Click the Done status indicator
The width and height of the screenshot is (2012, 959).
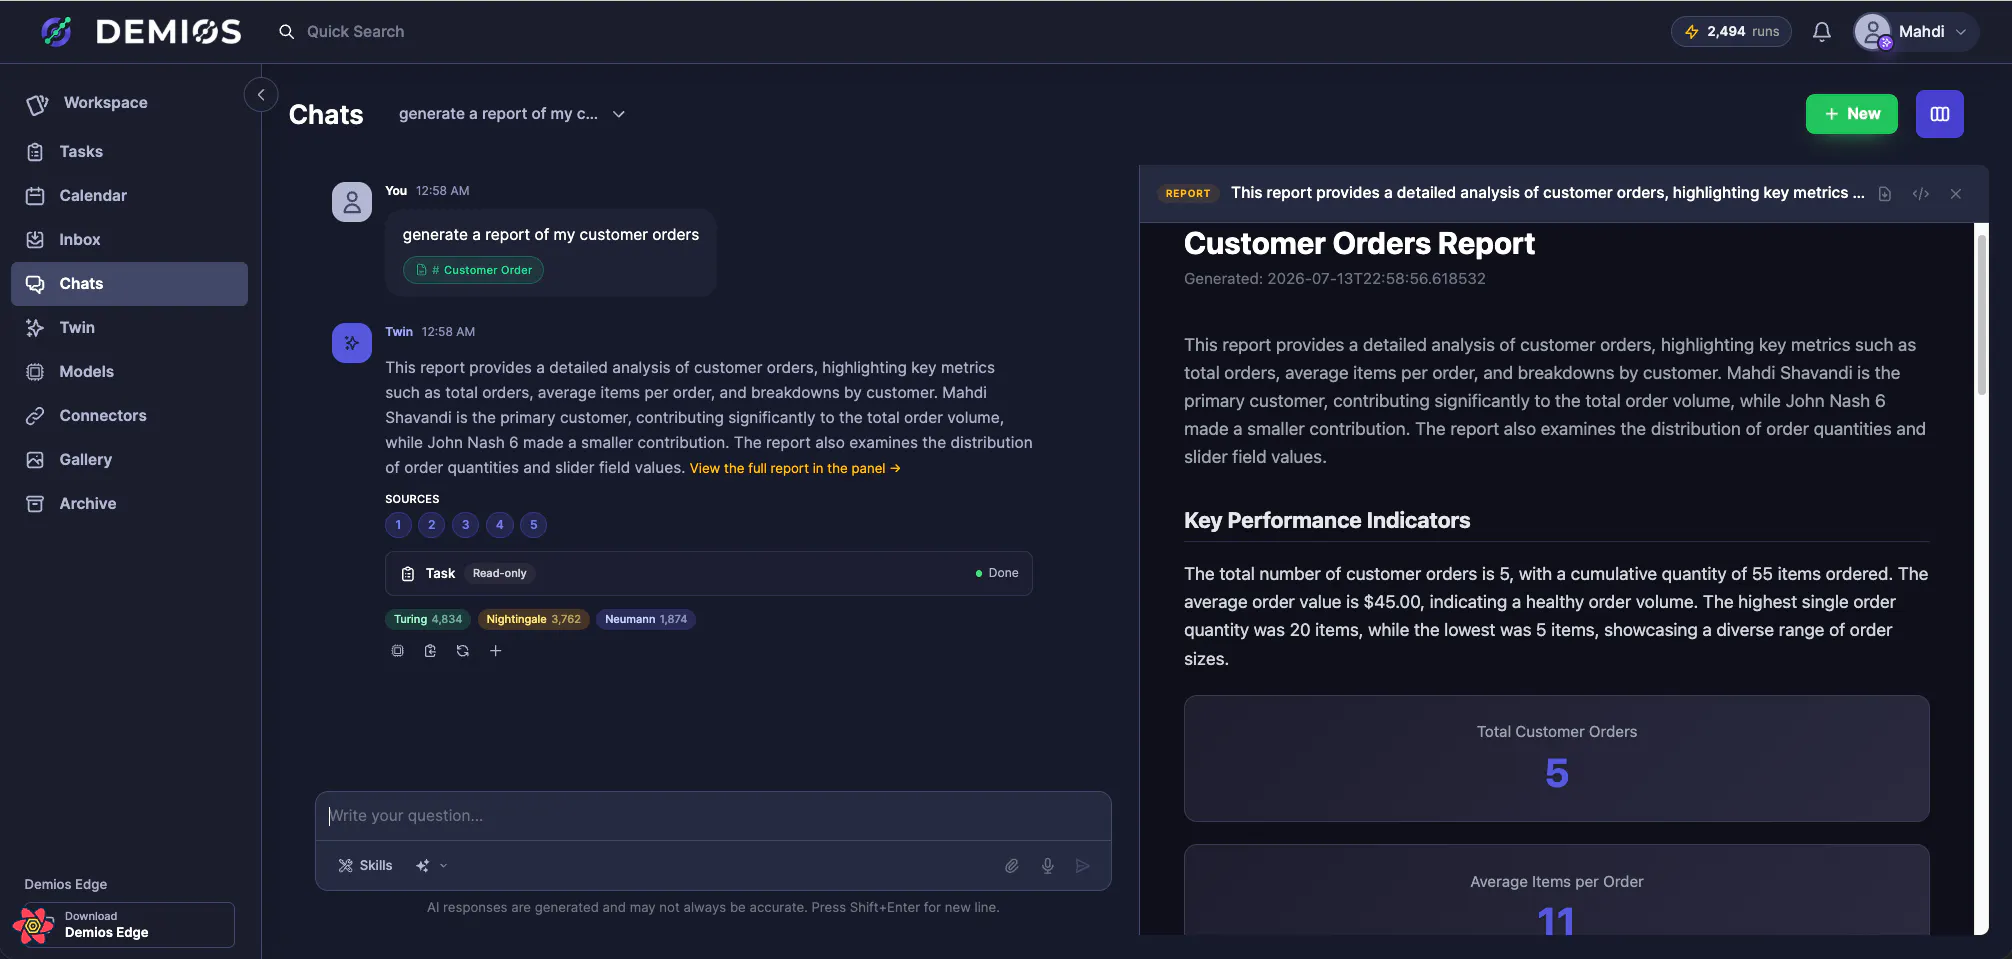tap(997, 574)
